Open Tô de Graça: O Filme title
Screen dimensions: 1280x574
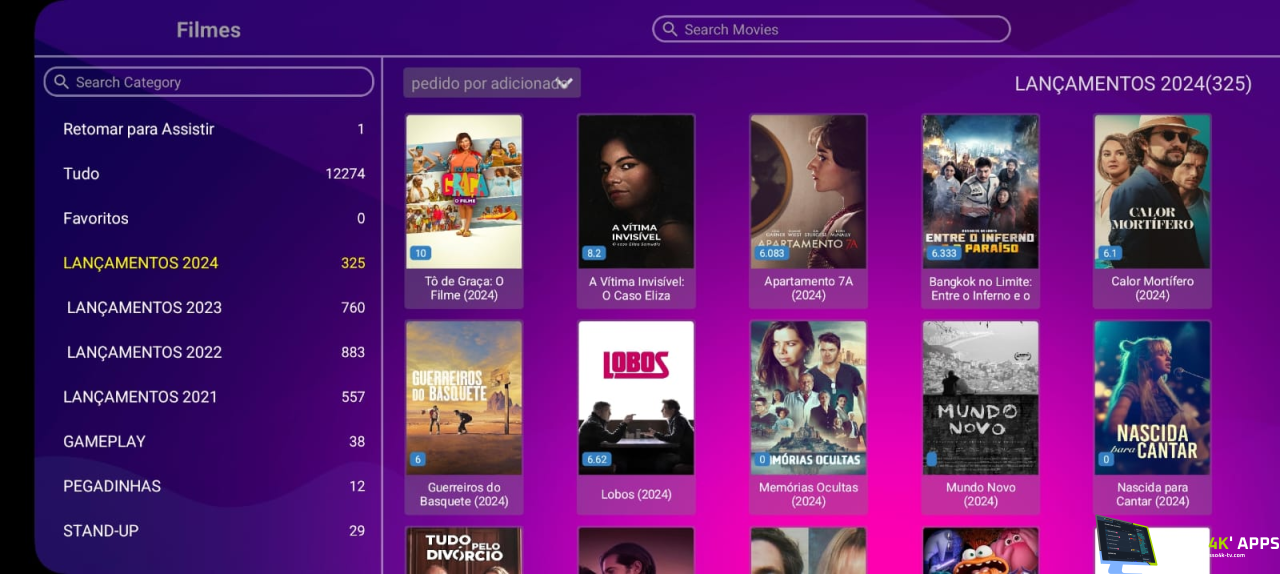(x=464, y=288)
